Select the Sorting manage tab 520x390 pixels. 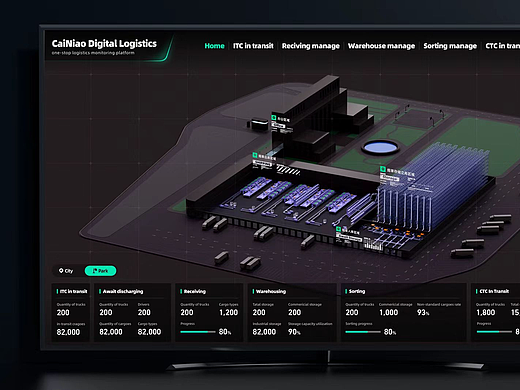click(450, 46)
